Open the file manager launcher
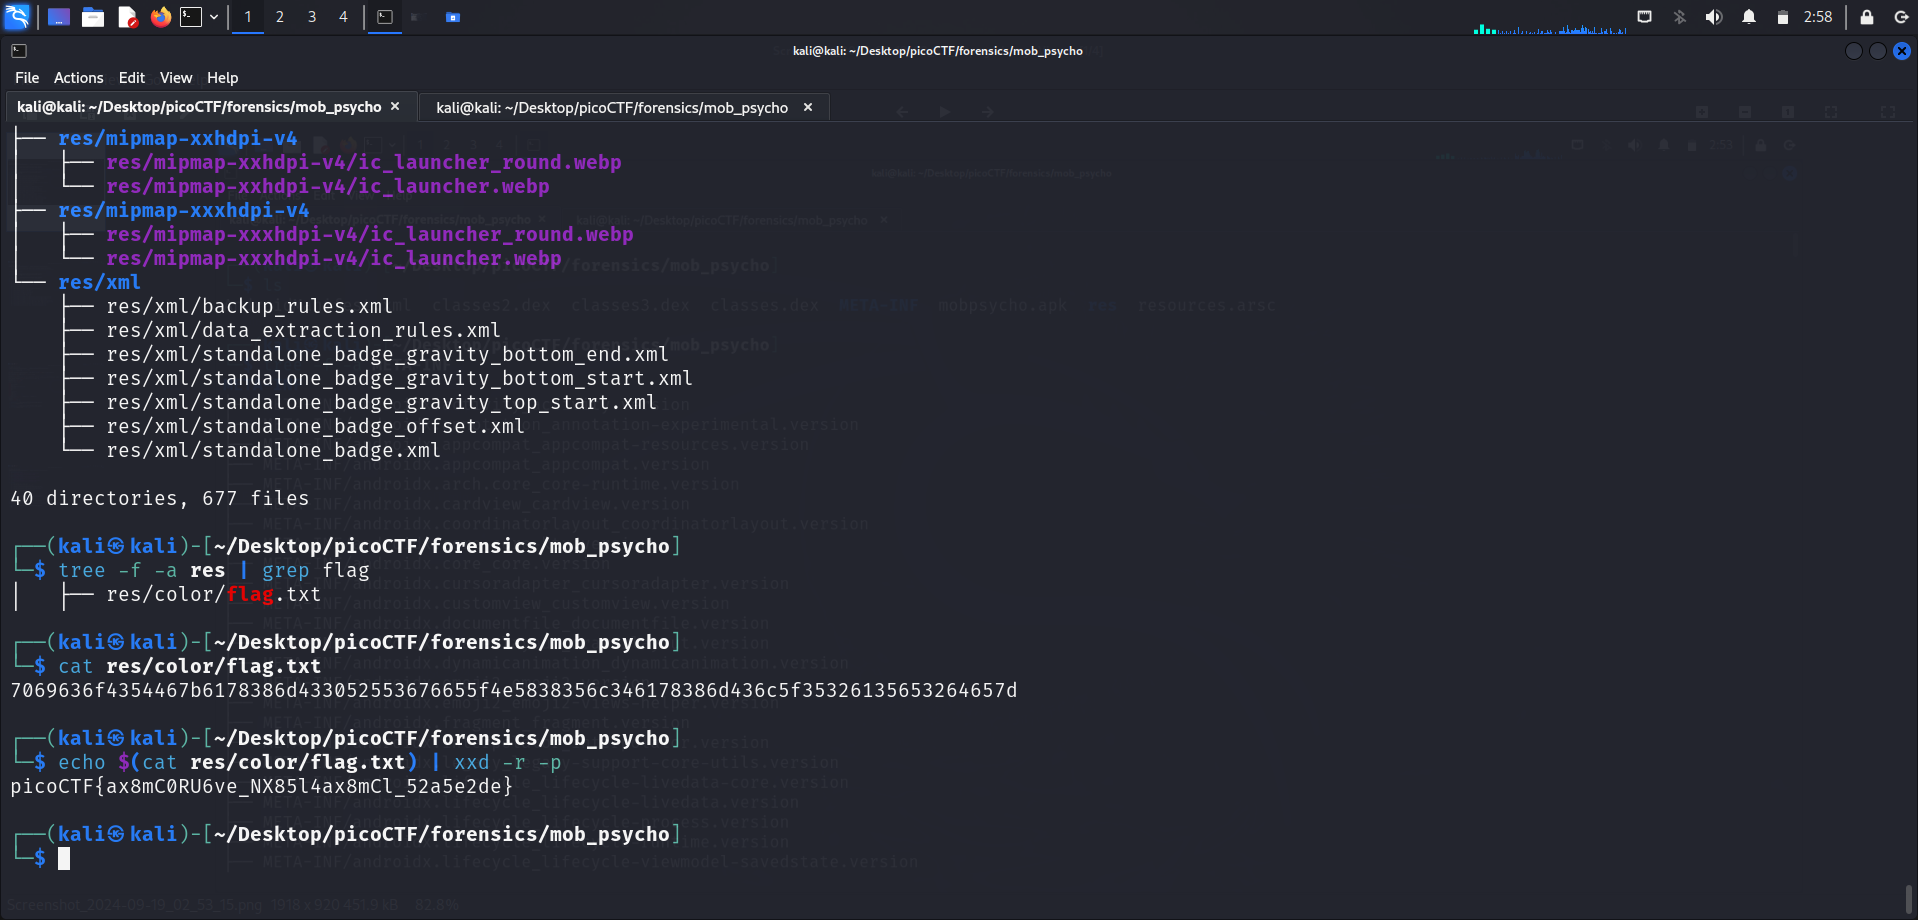 (x=93, y=17)
